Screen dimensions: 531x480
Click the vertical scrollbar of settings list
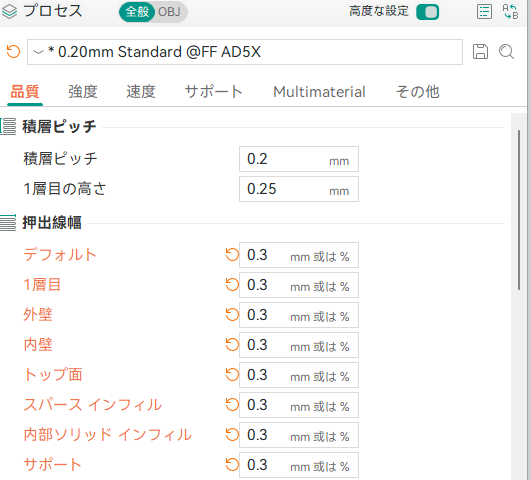[x=518, y=210]
